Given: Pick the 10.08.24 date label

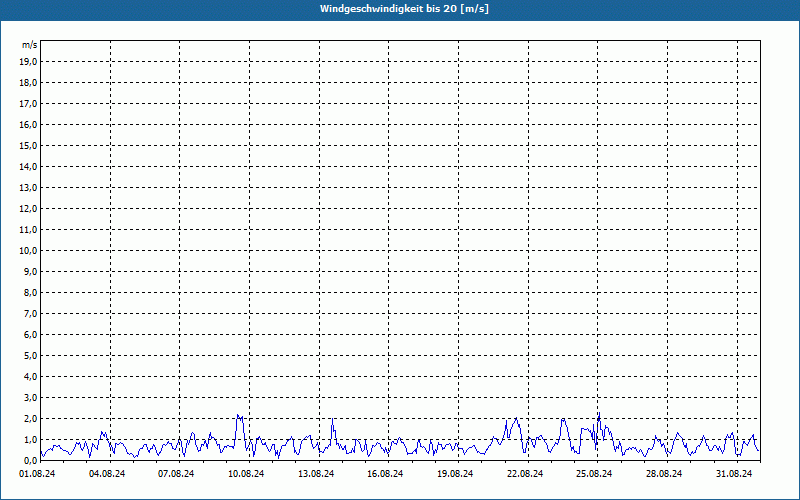Looking at the screenshot, I should [x=246, y=474].
